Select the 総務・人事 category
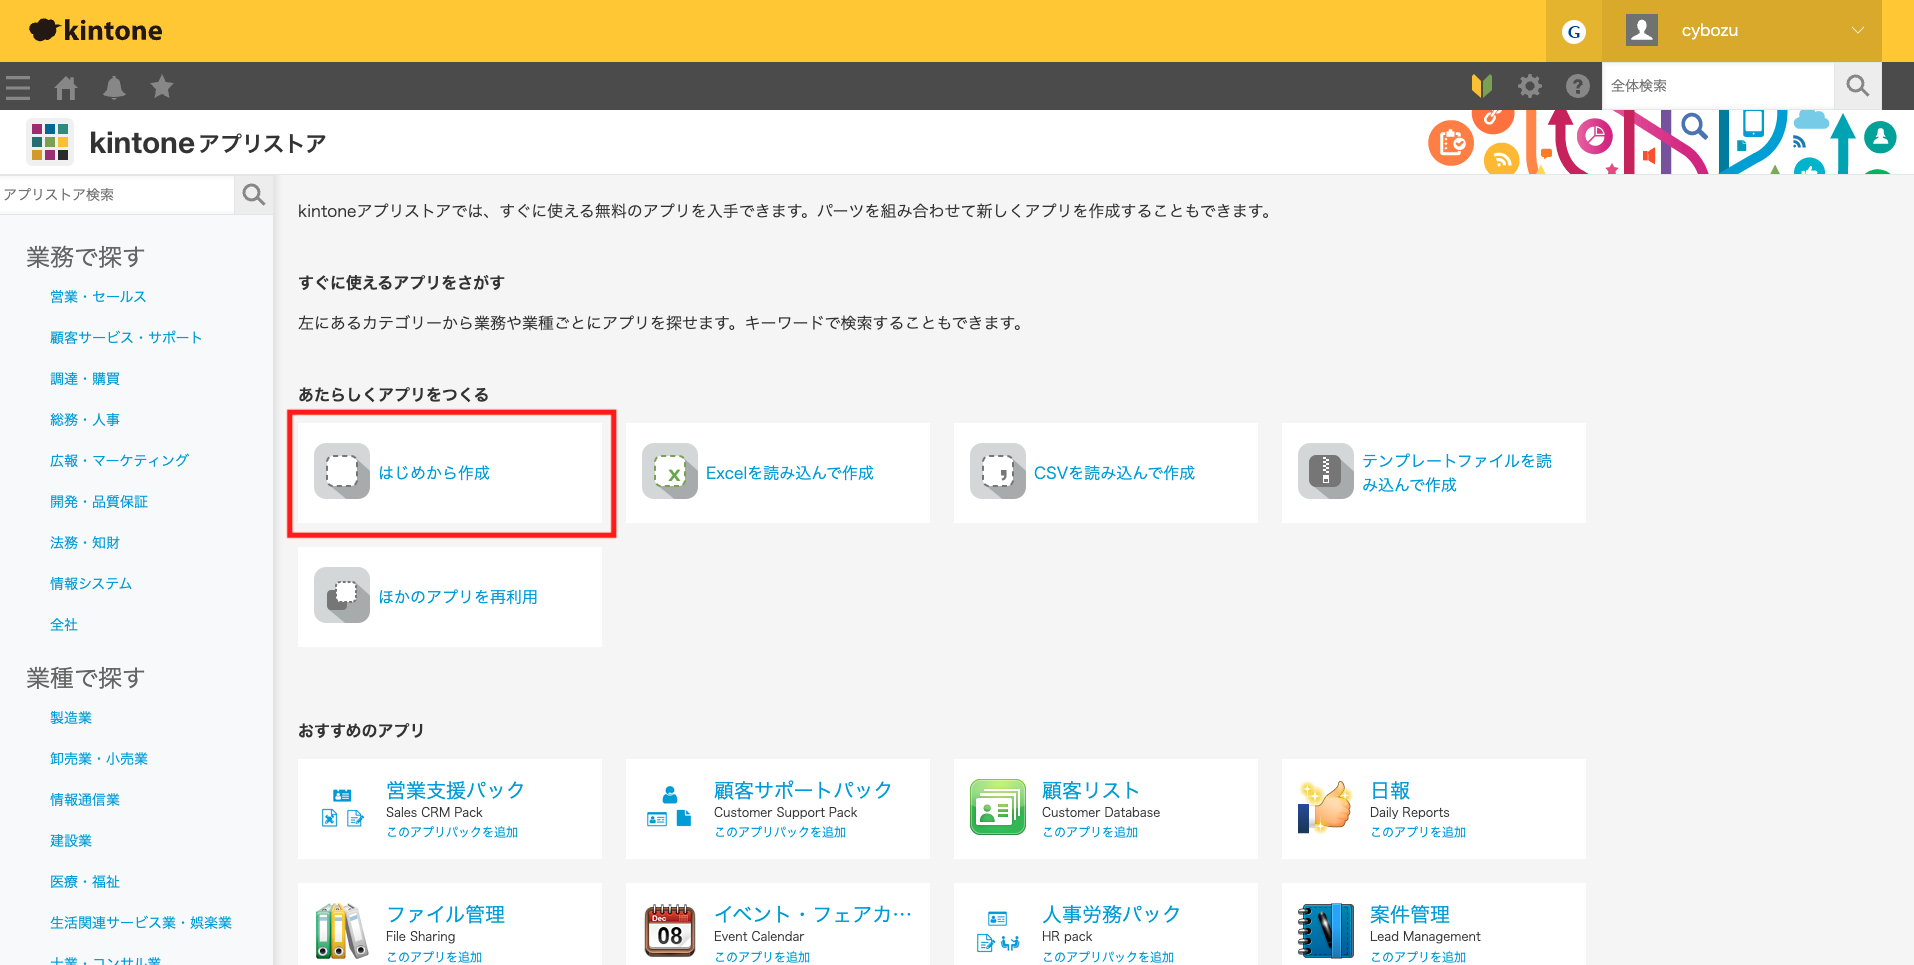Image resolution: width=1914 pixels, height=965 pixels. coord(85,420)
